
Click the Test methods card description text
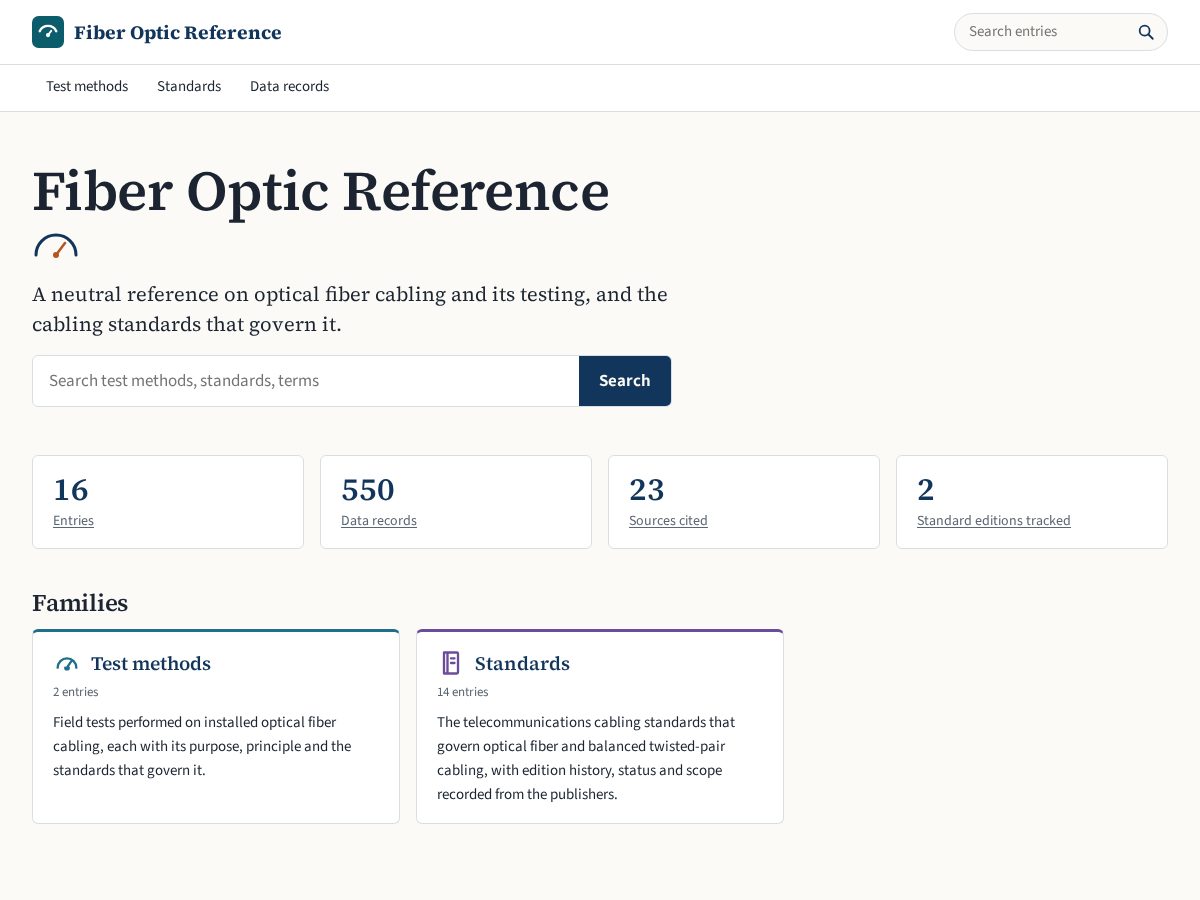pos(202,746)
